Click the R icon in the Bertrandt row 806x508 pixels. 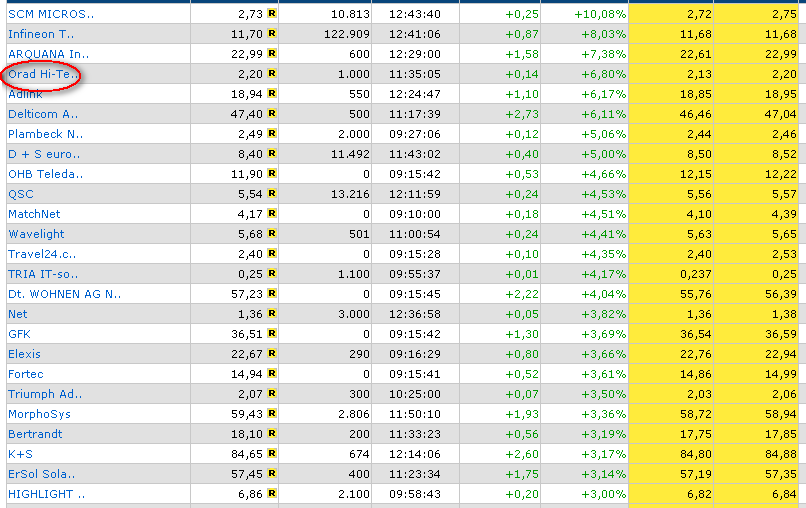coord(272,433)
